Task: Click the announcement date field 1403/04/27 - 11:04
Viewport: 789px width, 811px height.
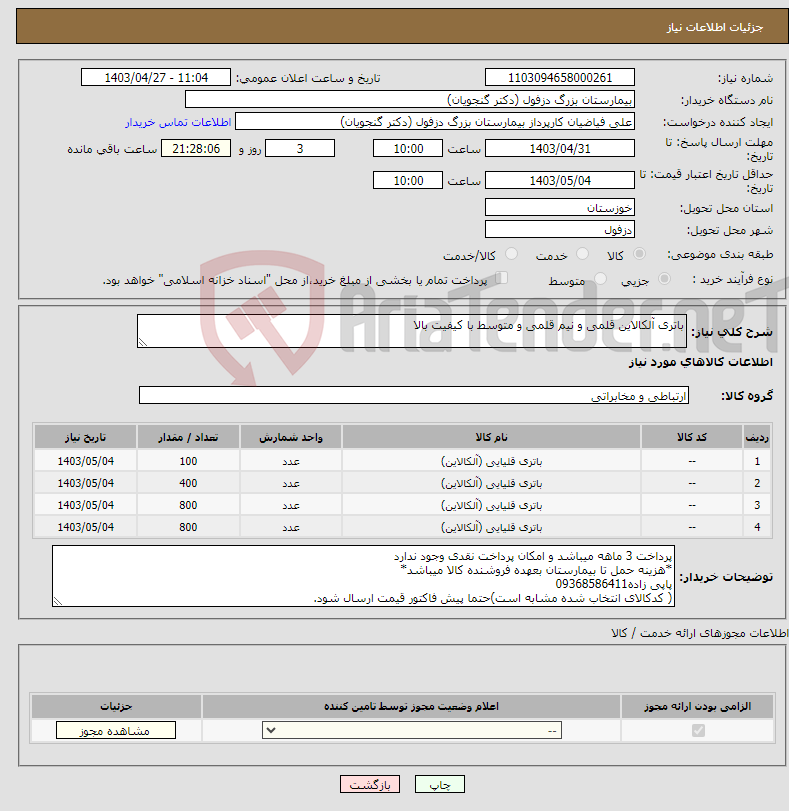Action: [x=156, y=78]
